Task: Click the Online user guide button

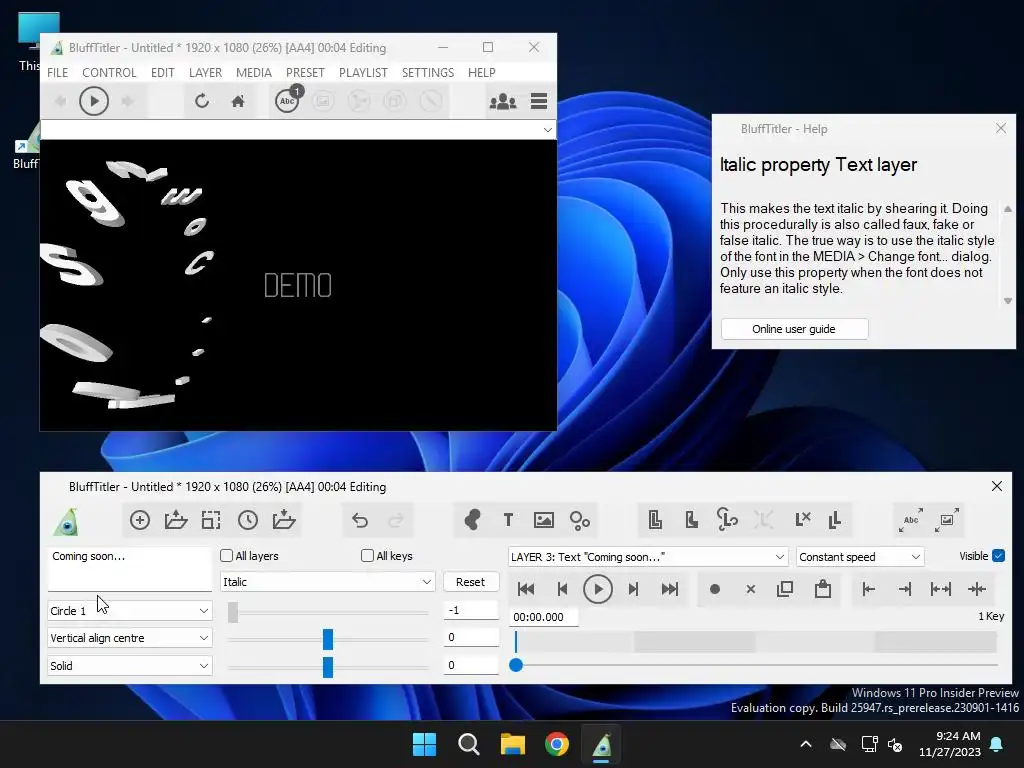Action: point(794,329)
